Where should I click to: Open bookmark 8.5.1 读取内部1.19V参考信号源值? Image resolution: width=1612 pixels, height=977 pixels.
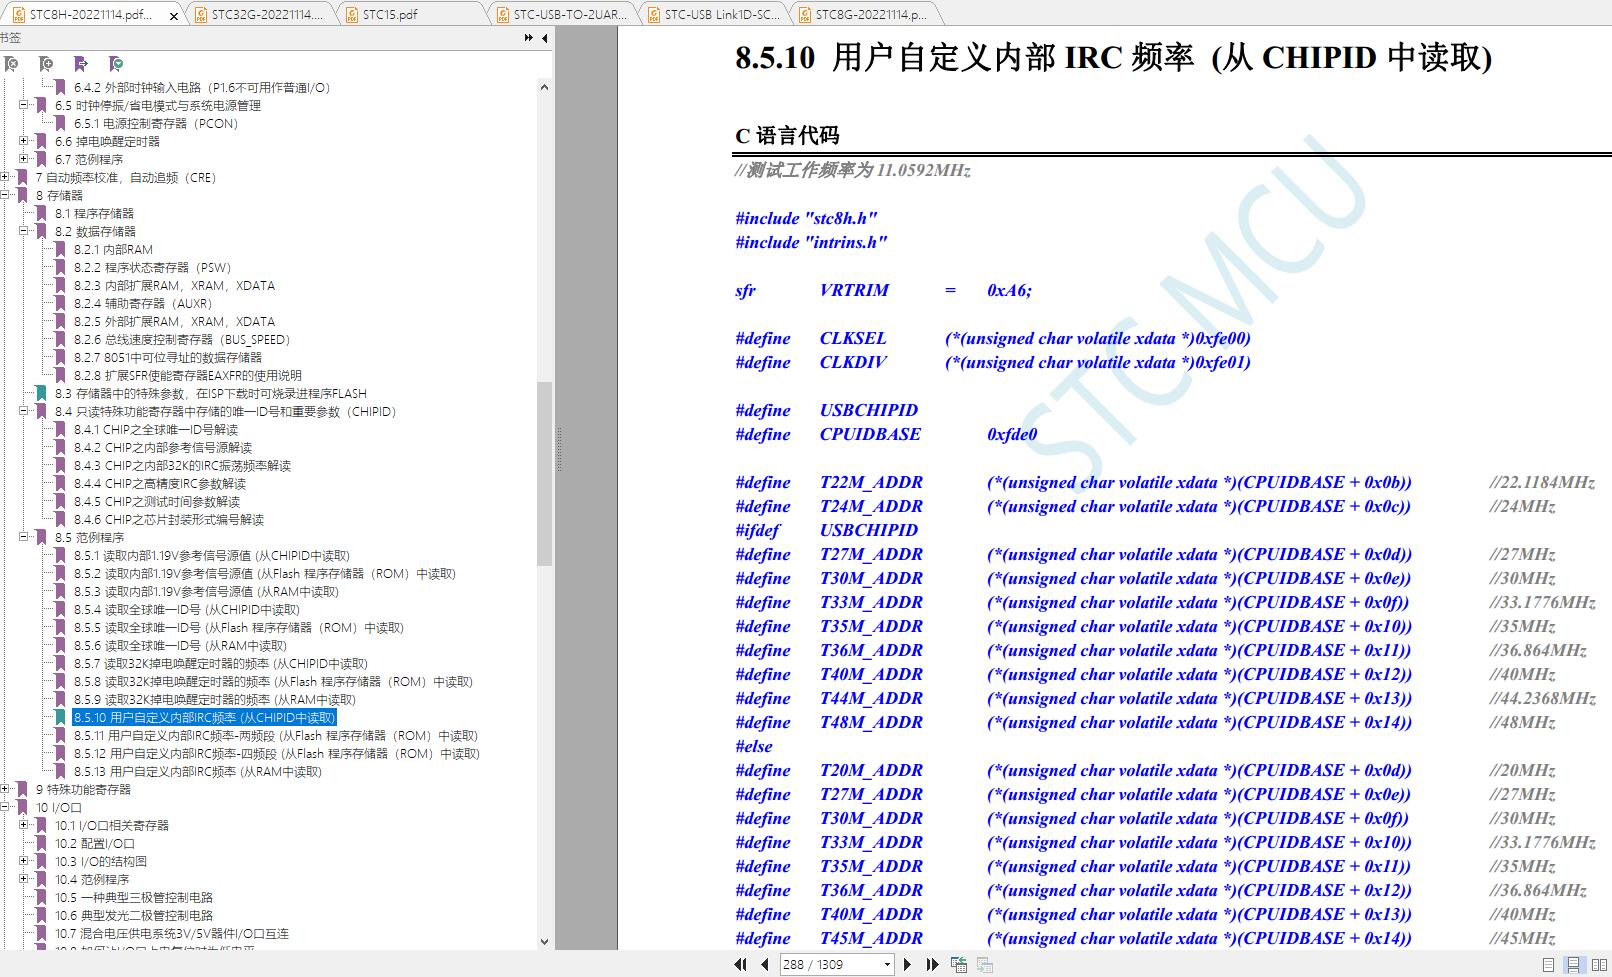point(212,555)
